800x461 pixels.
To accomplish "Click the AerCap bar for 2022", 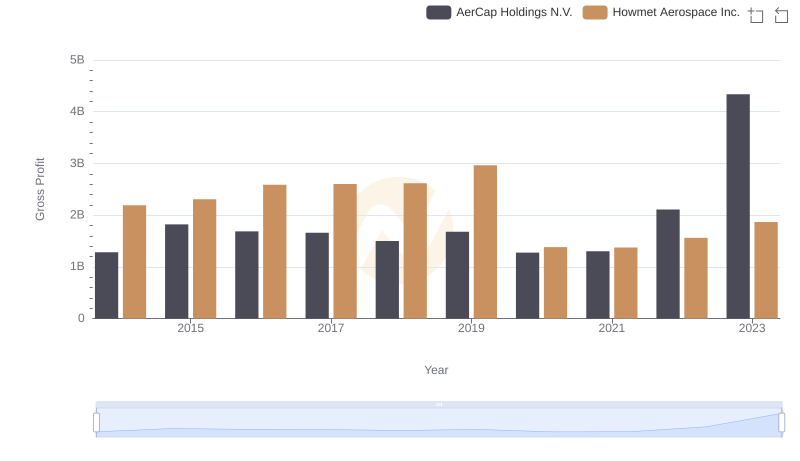I will (668, 264).
